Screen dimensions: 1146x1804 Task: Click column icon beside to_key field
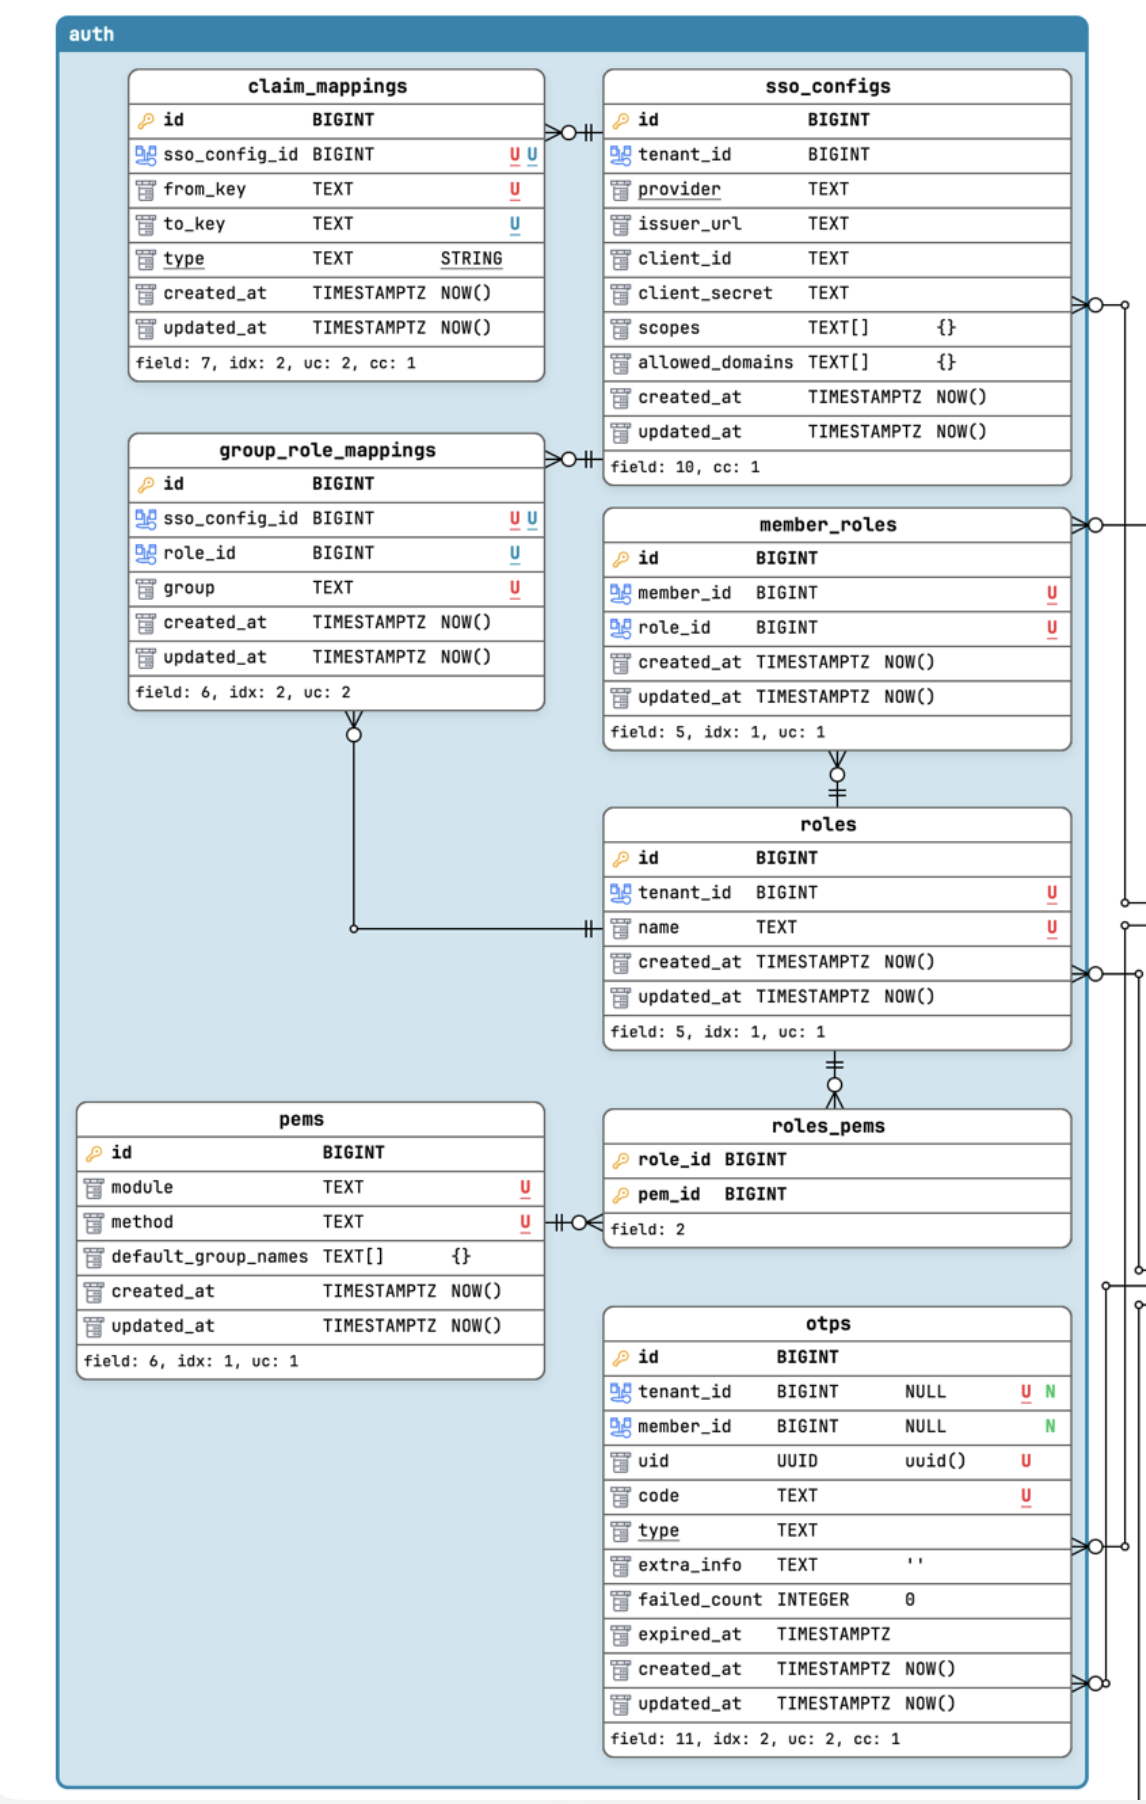click(x=146, y=225)
